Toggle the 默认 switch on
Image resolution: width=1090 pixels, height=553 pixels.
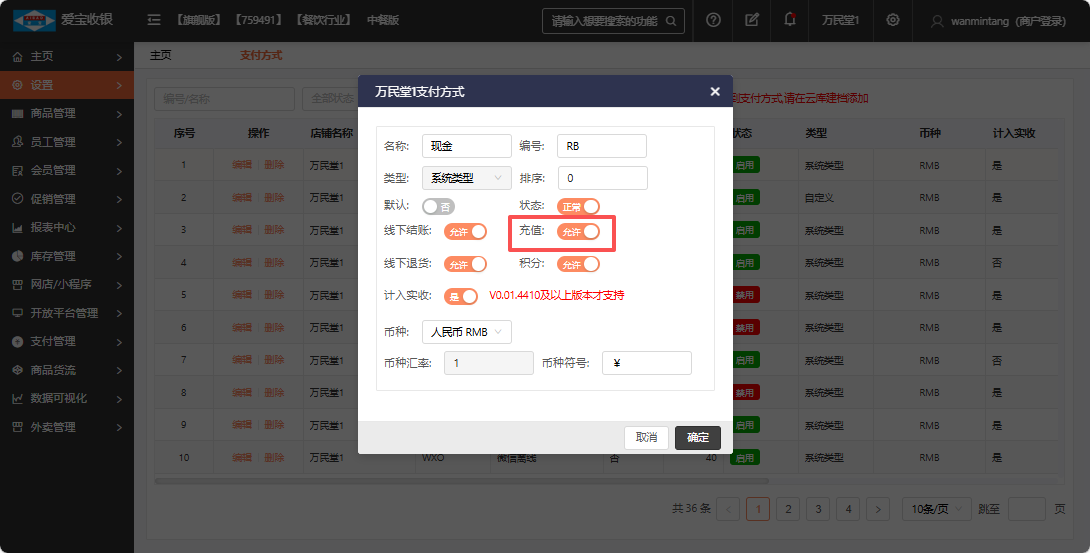(x=437, y=206)
